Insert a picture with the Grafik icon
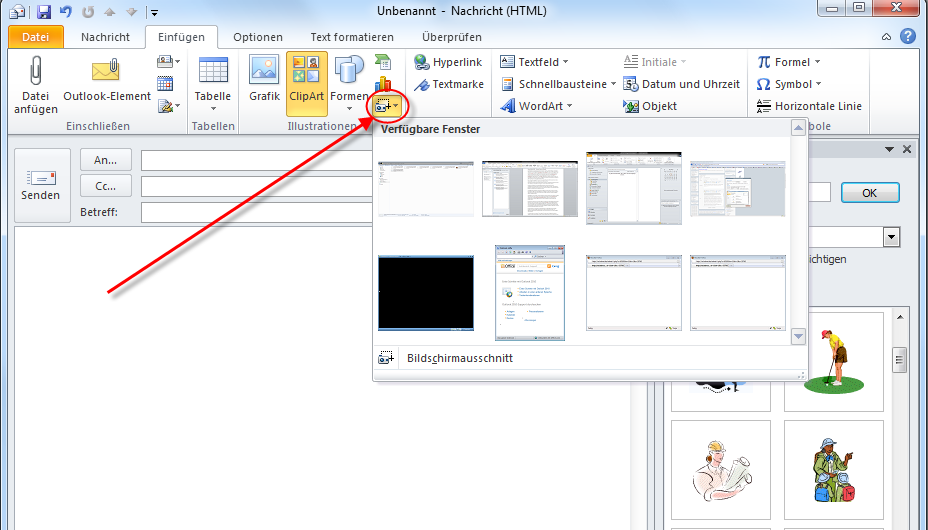 pos(264,70)
